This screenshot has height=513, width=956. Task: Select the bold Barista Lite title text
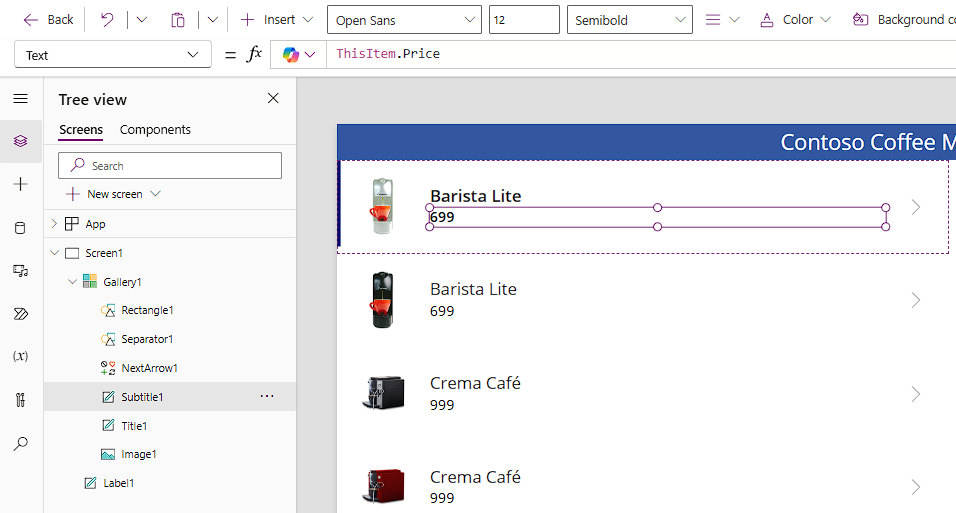476,196
